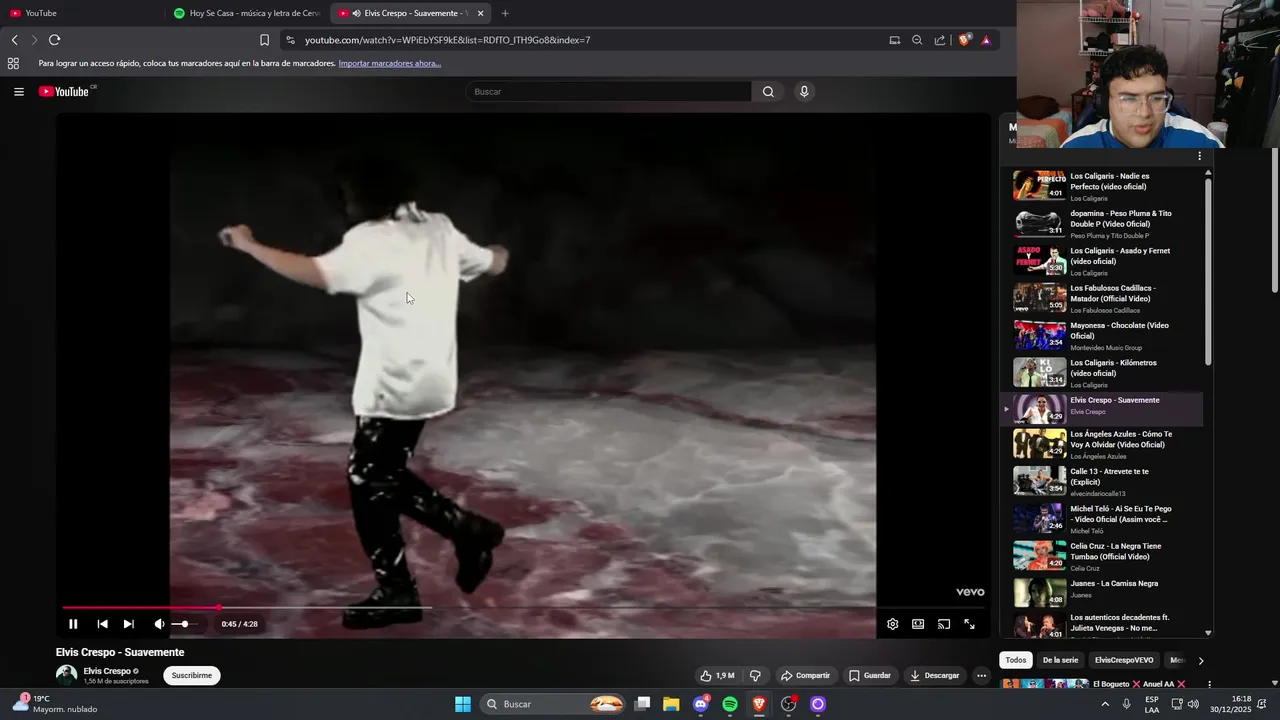The width and height of the screenshot is (1280, 720).
Task: Open the Brave Rewards triangle icon
Action: click(x=986, y=40)
